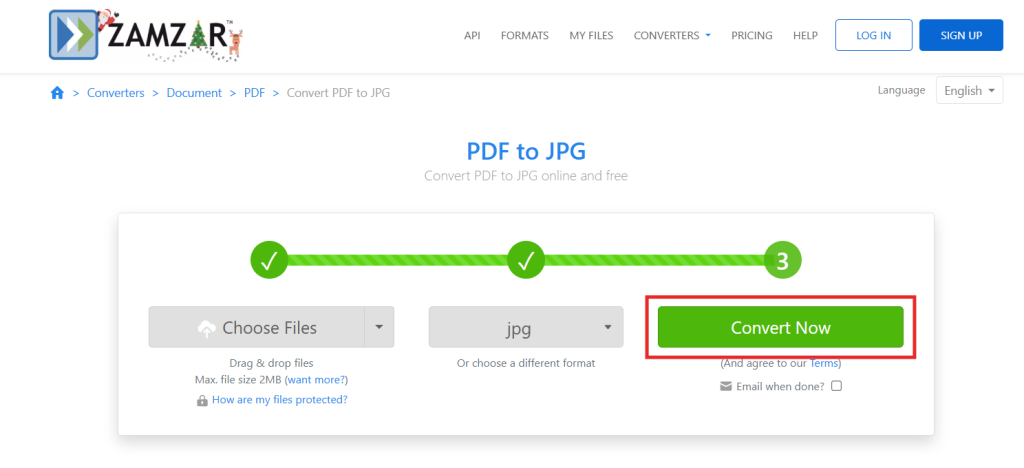
Task: Click 'Convert PDF to JPG online and free' subtitle
Action: (526, 176)
